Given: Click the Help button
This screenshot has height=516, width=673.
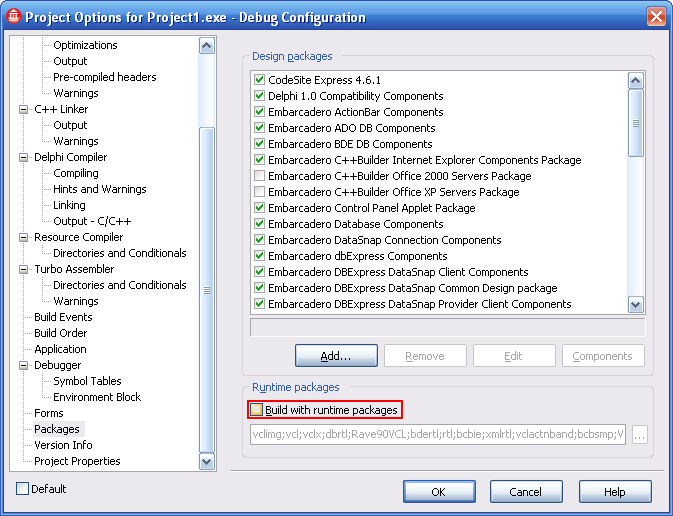Looking at the screenshot, I should click(x=615, y=492).
